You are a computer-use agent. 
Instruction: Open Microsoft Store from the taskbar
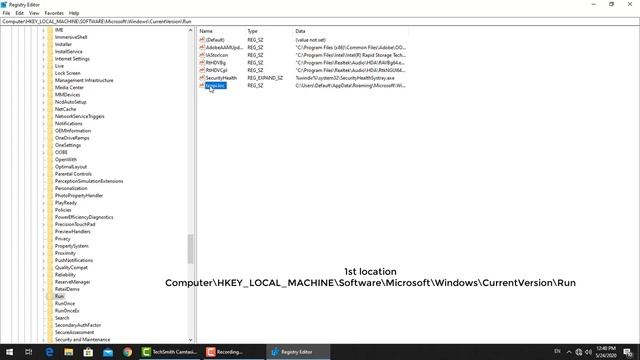point(88,352)
